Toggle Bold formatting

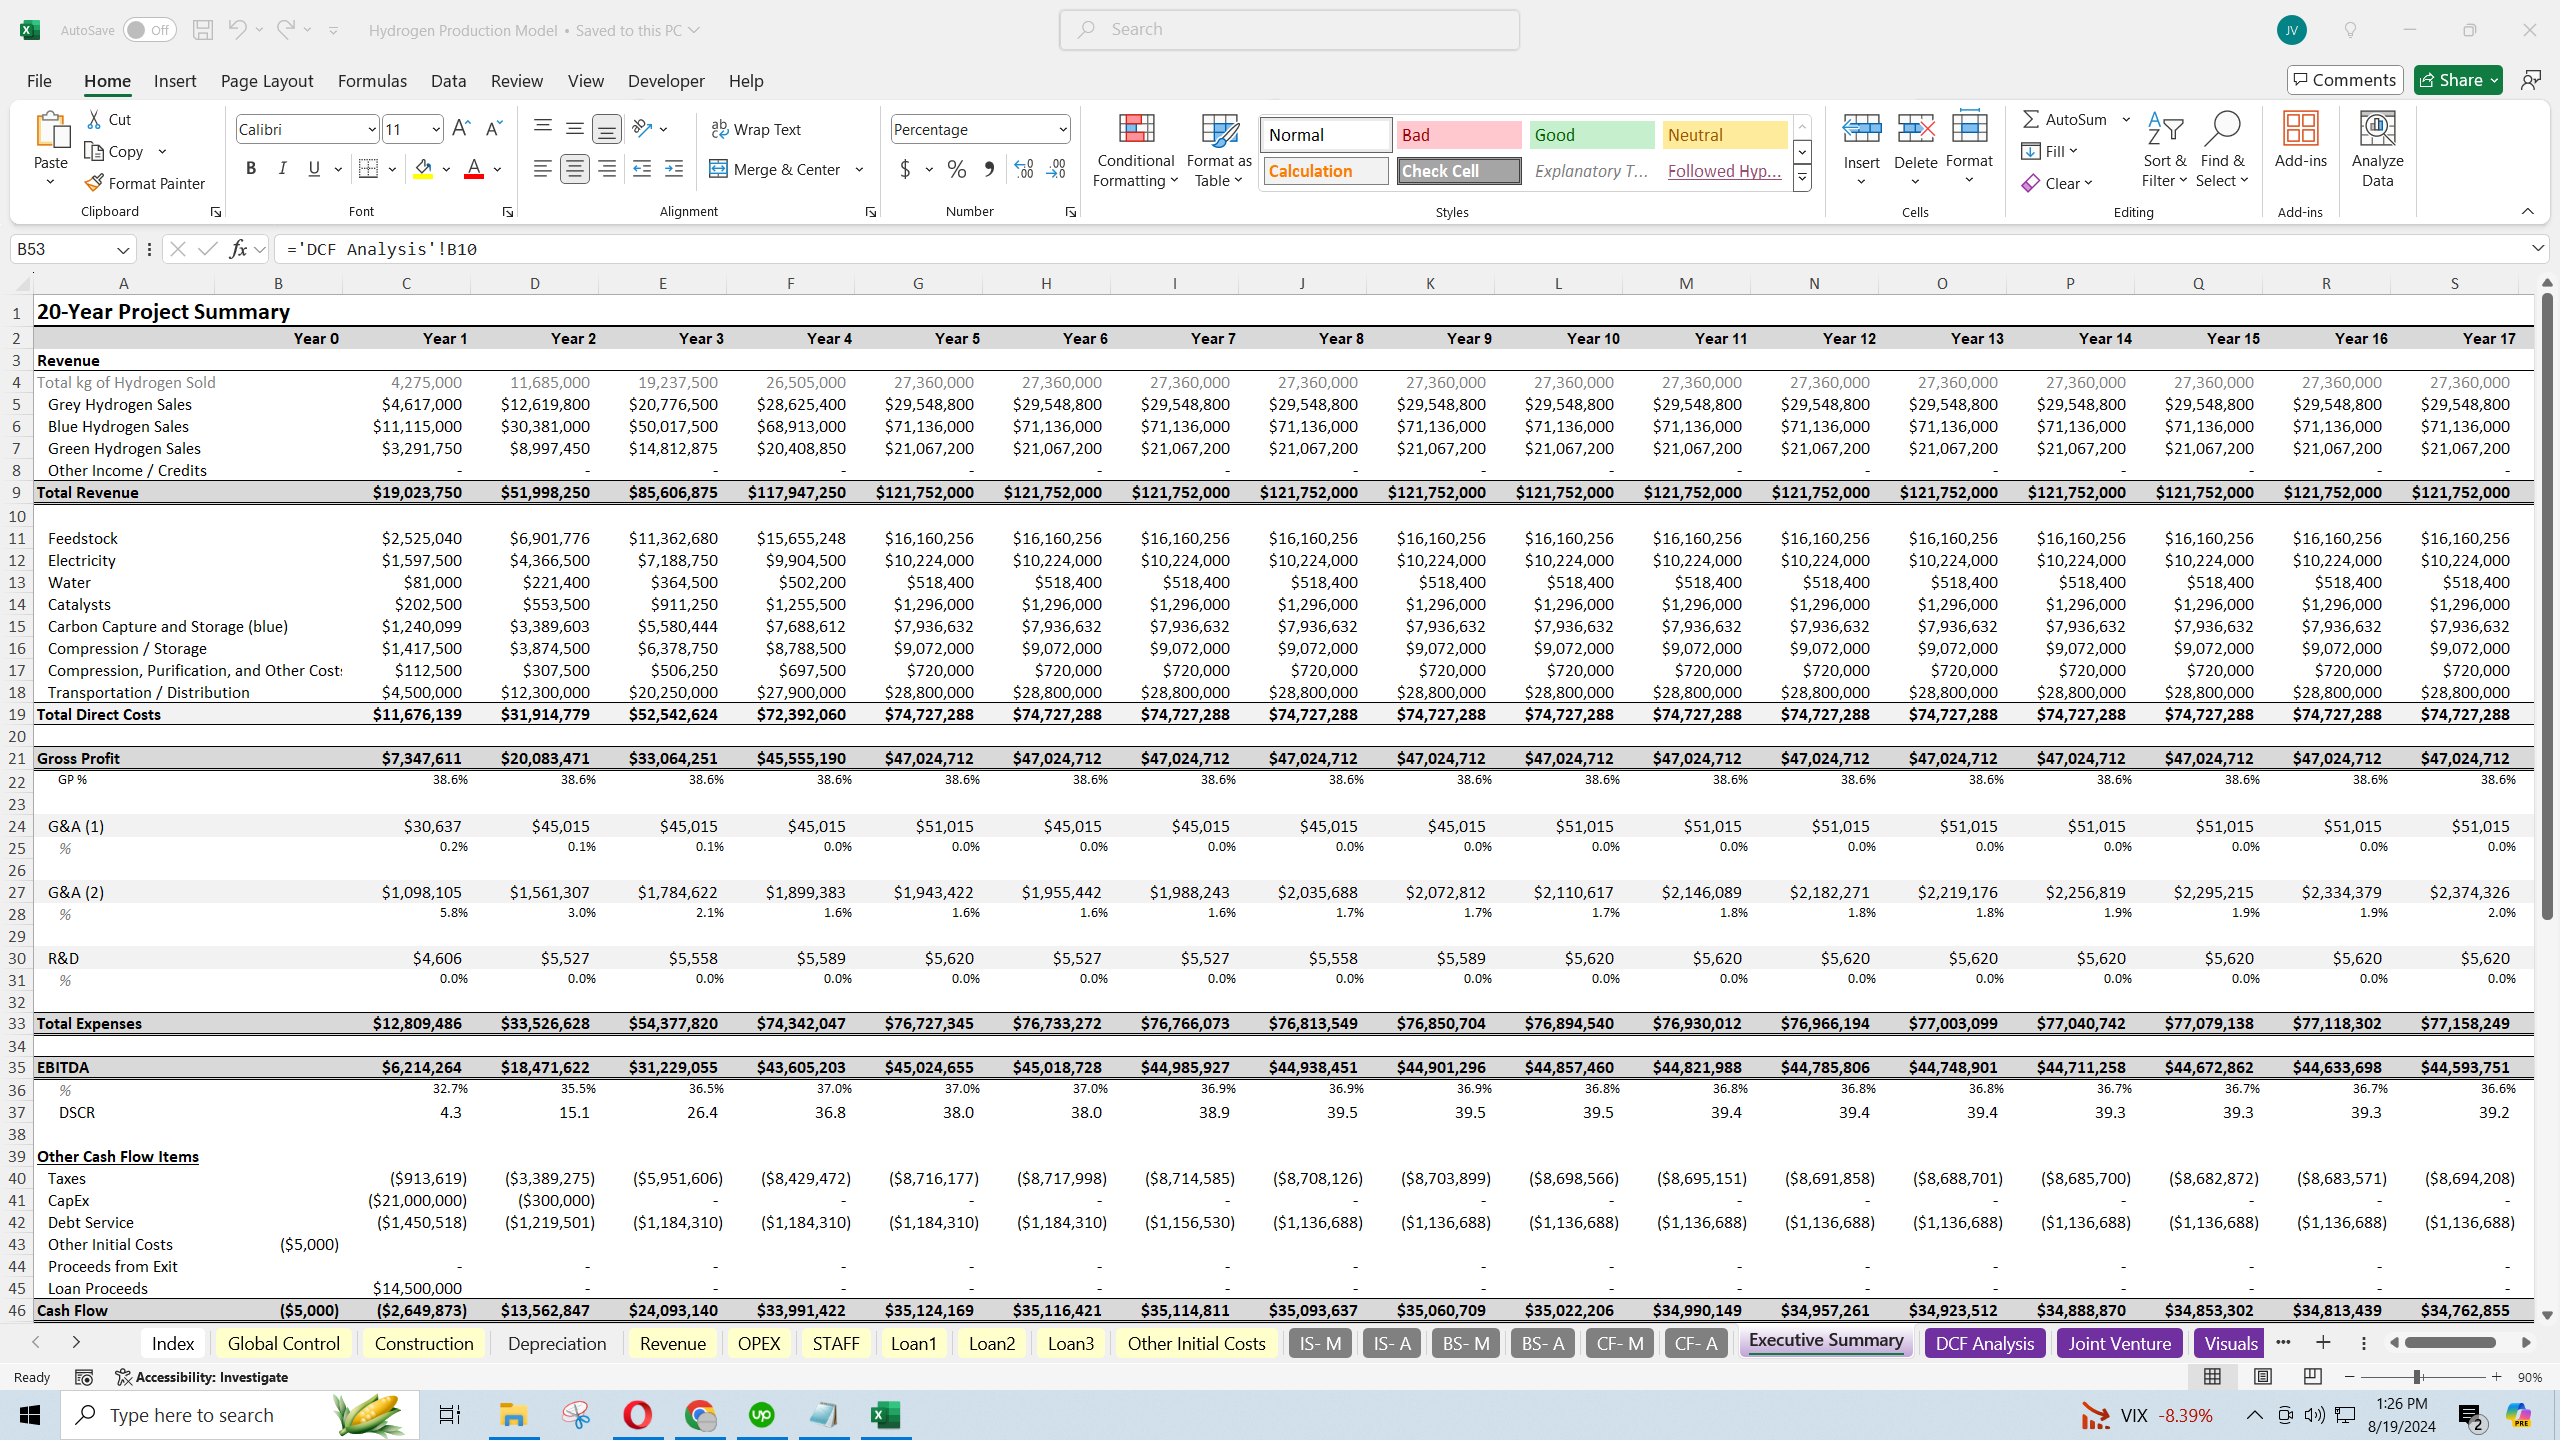pyautogui.click(x=251, y=169)
